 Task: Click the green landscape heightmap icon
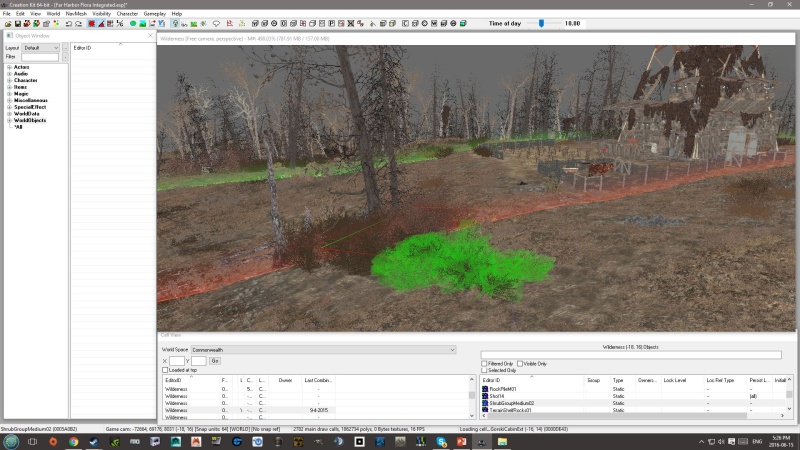point(142,23)
